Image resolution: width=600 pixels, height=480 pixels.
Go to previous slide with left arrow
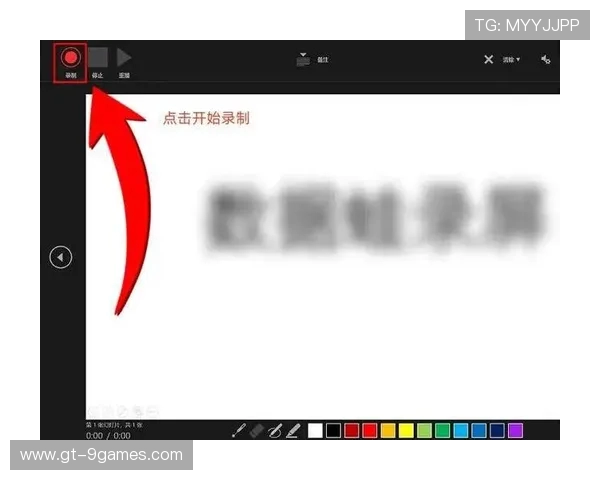pos(61,257)
